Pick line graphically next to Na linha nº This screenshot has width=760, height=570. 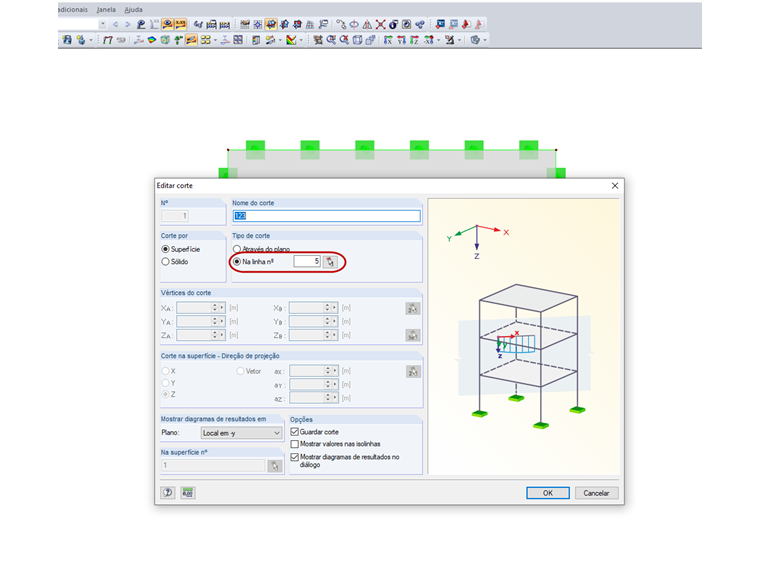[330, 262]
